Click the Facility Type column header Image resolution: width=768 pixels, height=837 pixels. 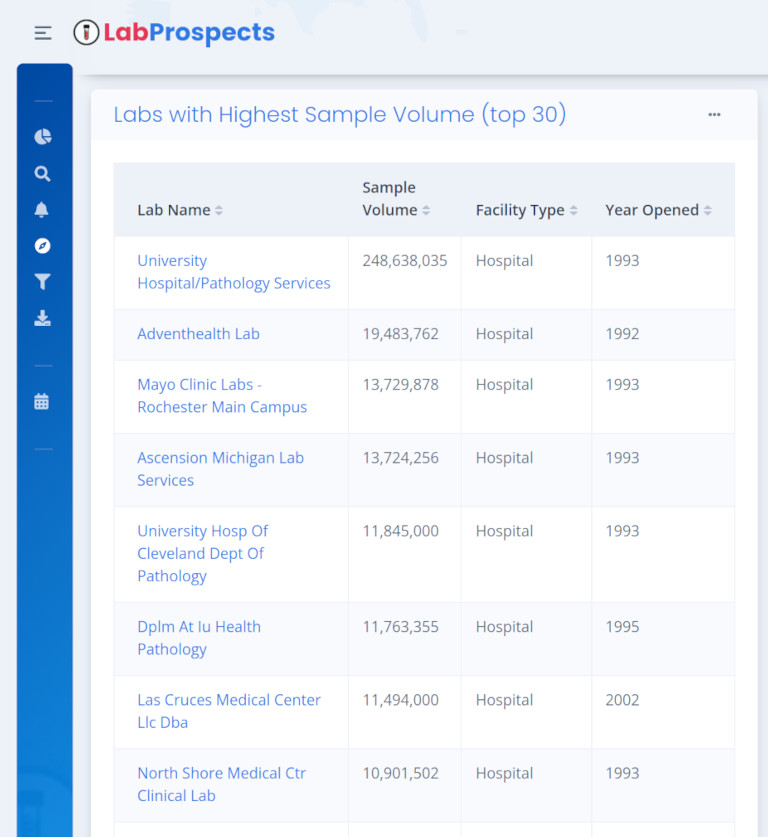coord(520,210)
